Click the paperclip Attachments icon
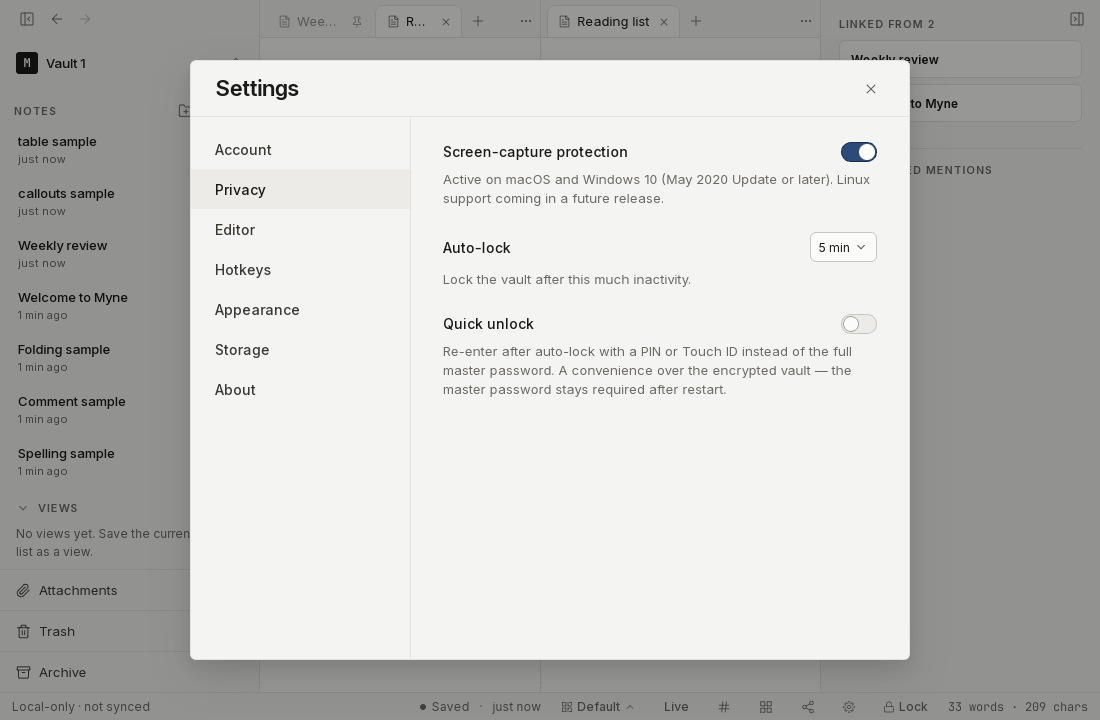Screen dimensions: 1100x720 [x=23, y=590]
